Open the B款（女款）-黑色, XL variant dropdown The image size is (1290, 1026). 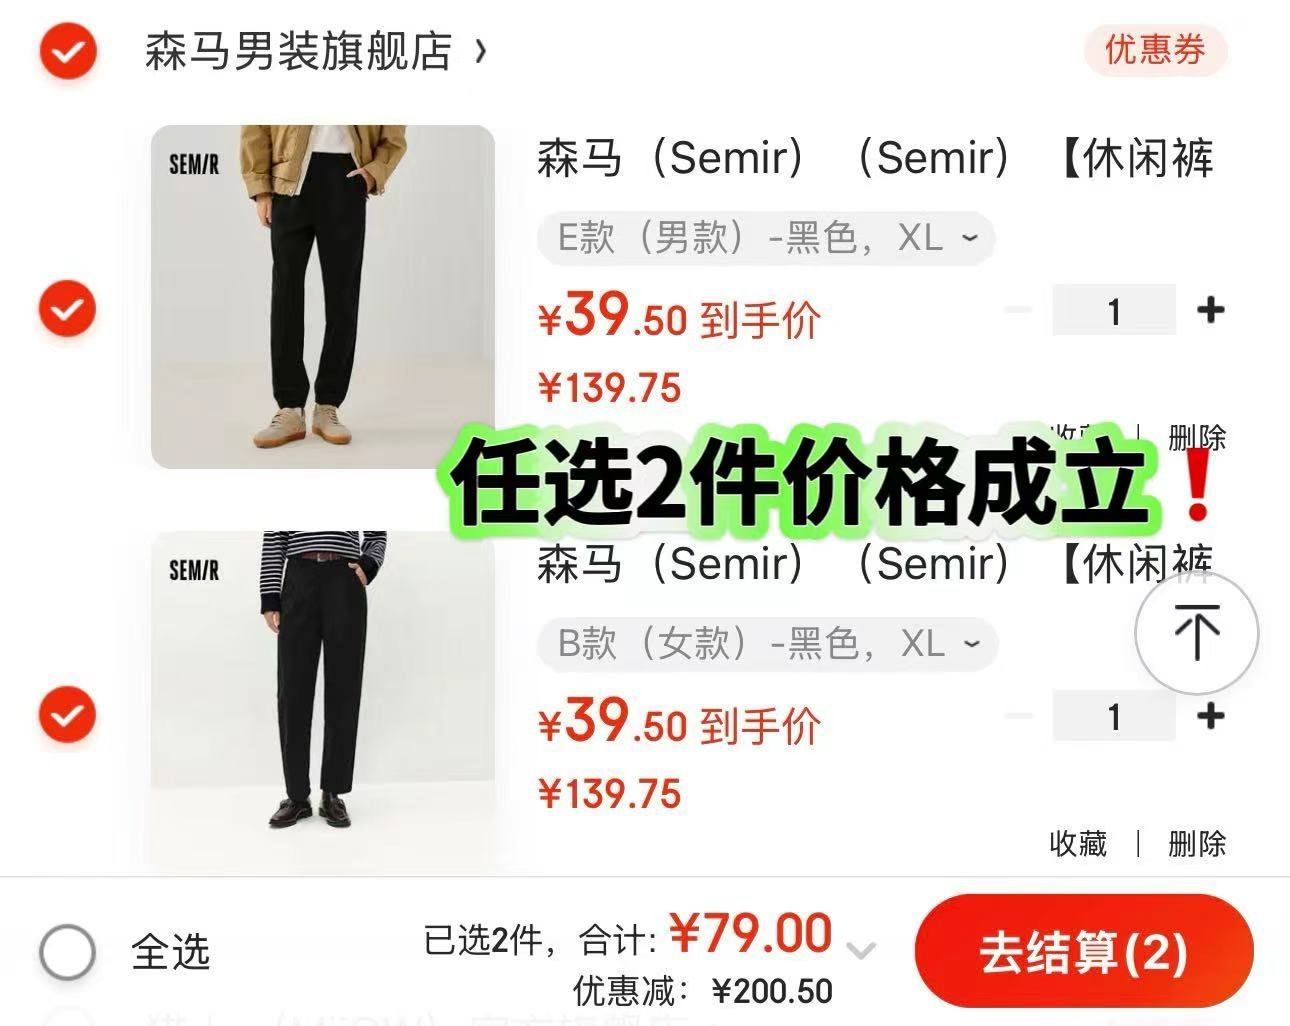pyautogui.click(x=768, y=644)
